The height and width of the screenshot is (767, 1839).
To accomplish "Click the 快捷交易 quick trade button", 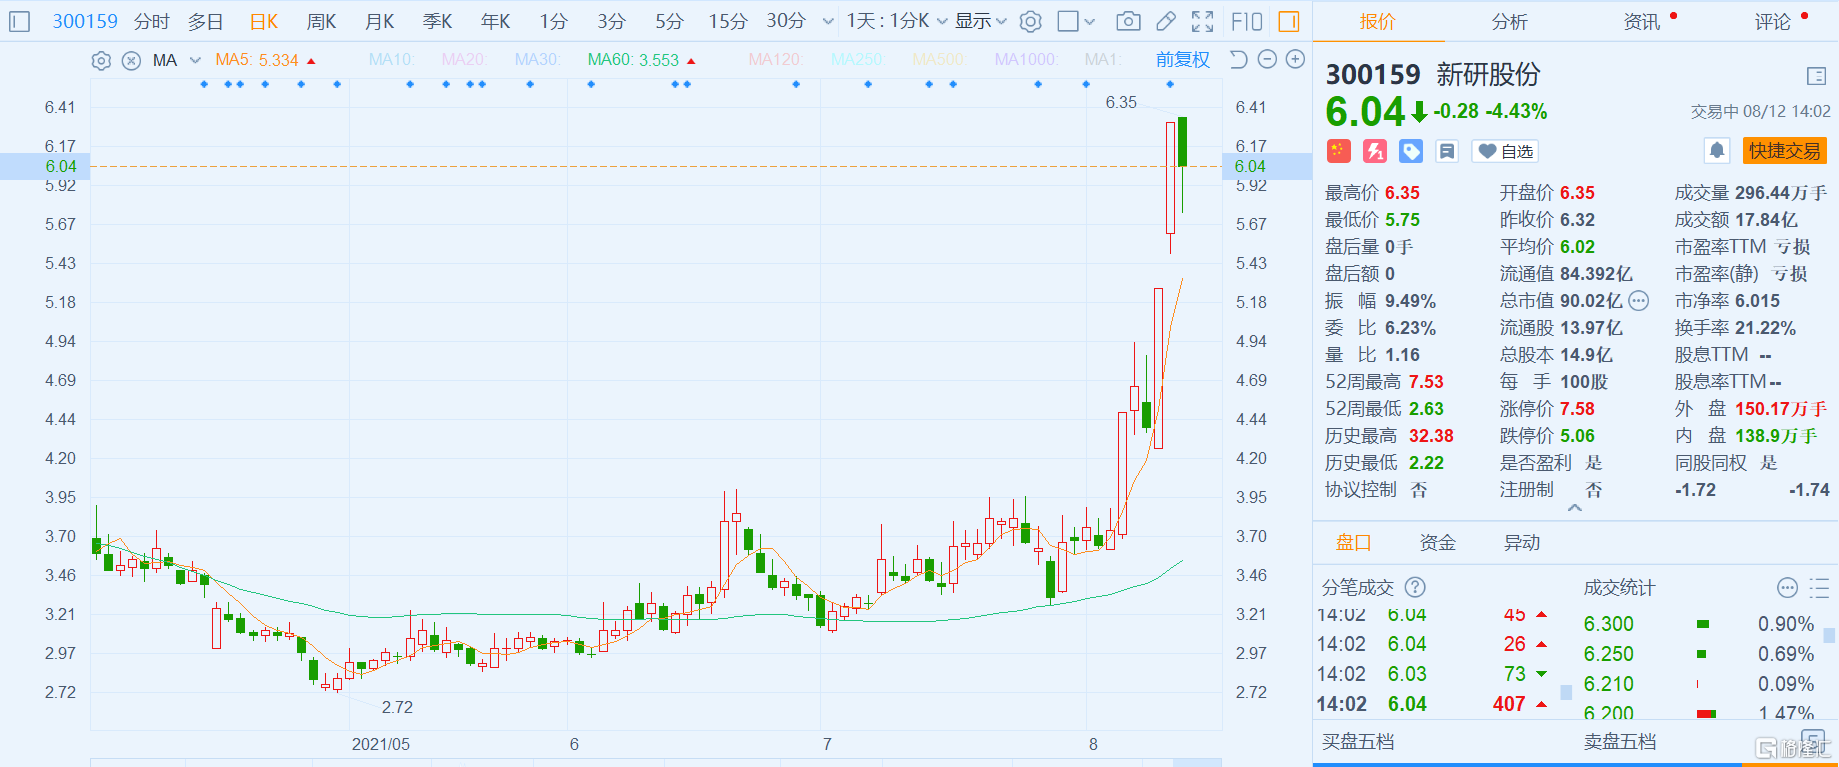I will point(1785,151).
